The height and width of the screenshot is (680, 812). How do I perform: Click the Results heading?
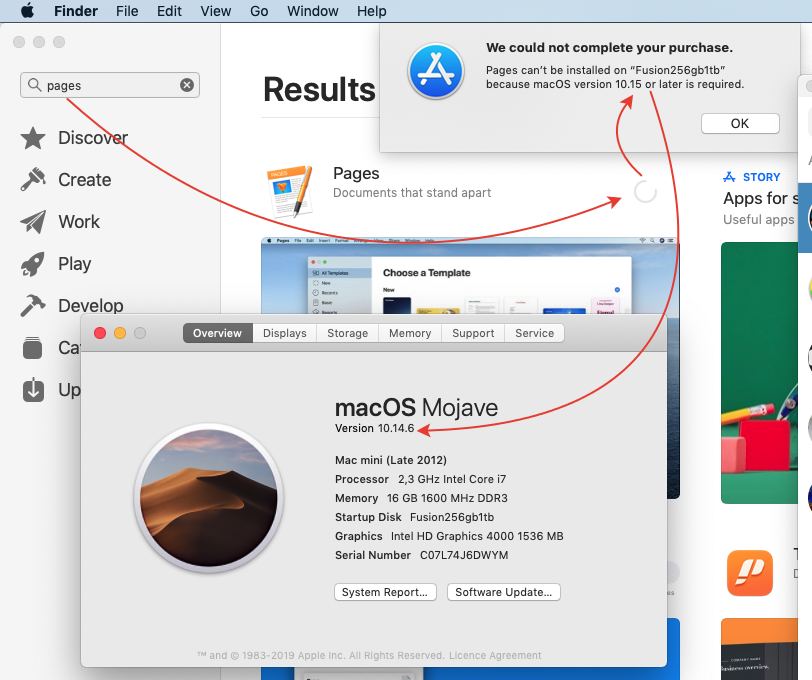(x=320, y=90)
